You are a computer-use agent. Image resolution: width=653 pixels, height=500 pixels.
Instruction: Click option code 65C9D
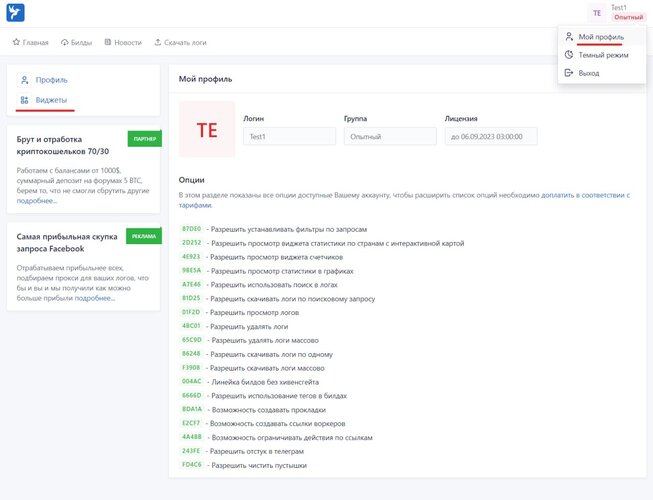[x=192, y=340]
